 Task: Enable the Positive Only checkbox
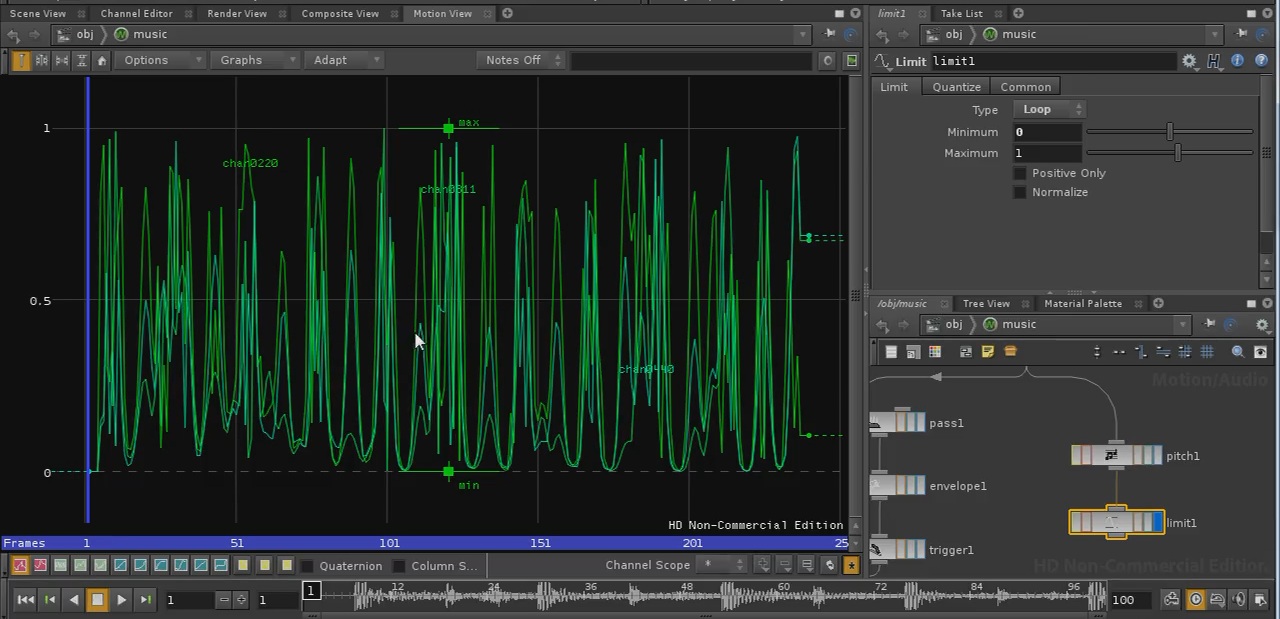[1020, 173]
